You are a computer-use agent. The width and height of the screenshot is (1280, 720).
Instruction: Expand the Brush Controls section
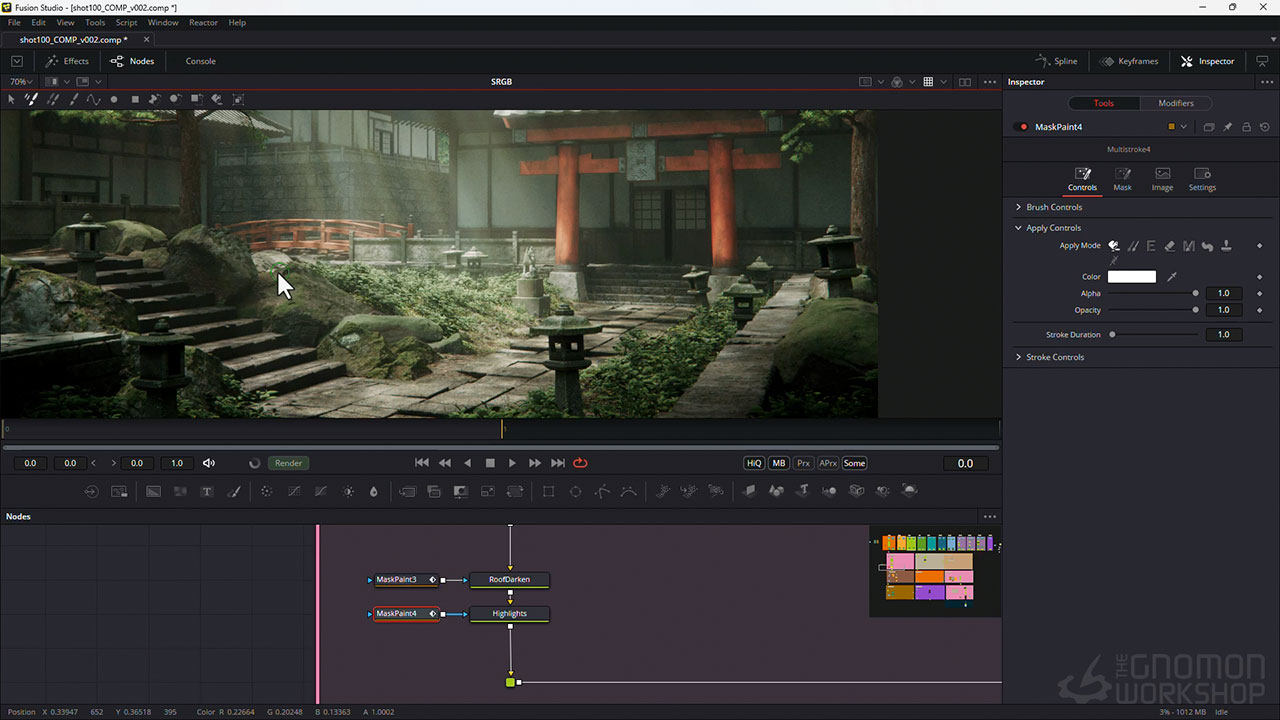click(1054, 207)
